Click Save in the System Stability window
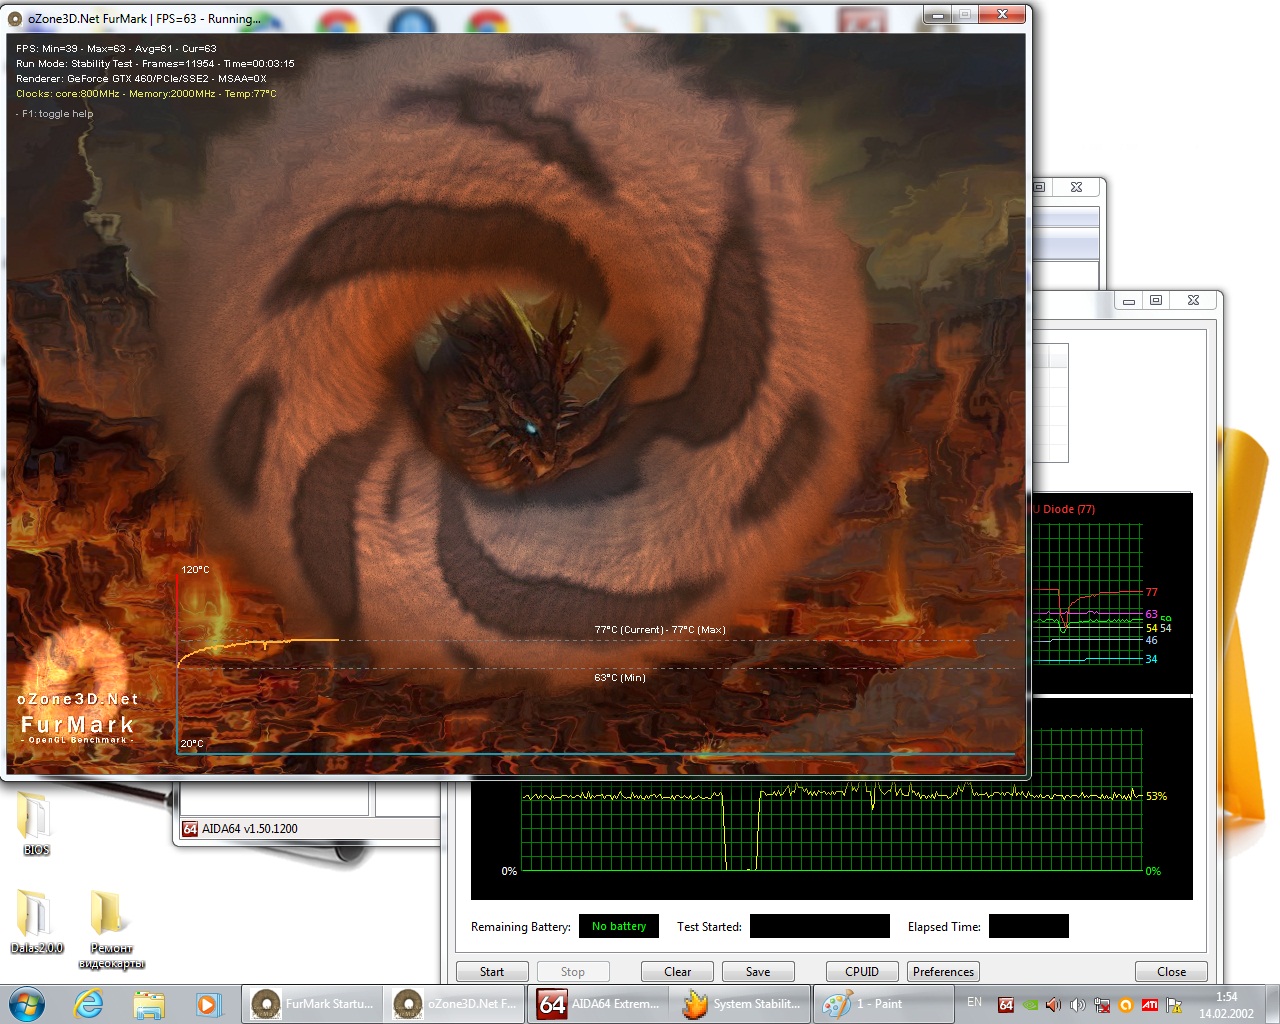The image size is (1280, 1024). [x=758, y=972]
